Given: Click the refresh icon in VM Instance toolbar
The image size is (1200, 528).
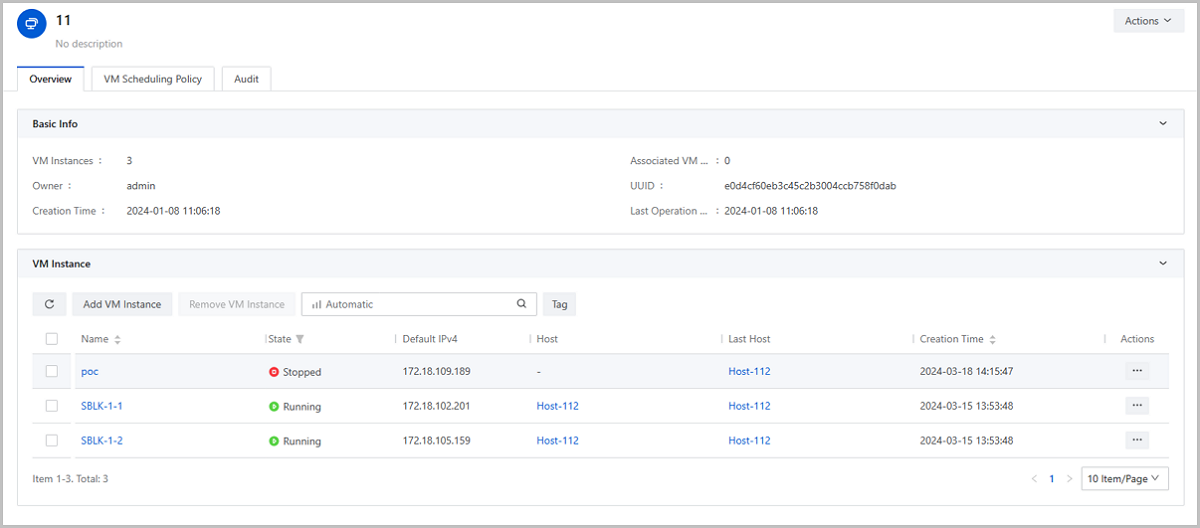Looking at the screenshot, I should coord(49,304).
